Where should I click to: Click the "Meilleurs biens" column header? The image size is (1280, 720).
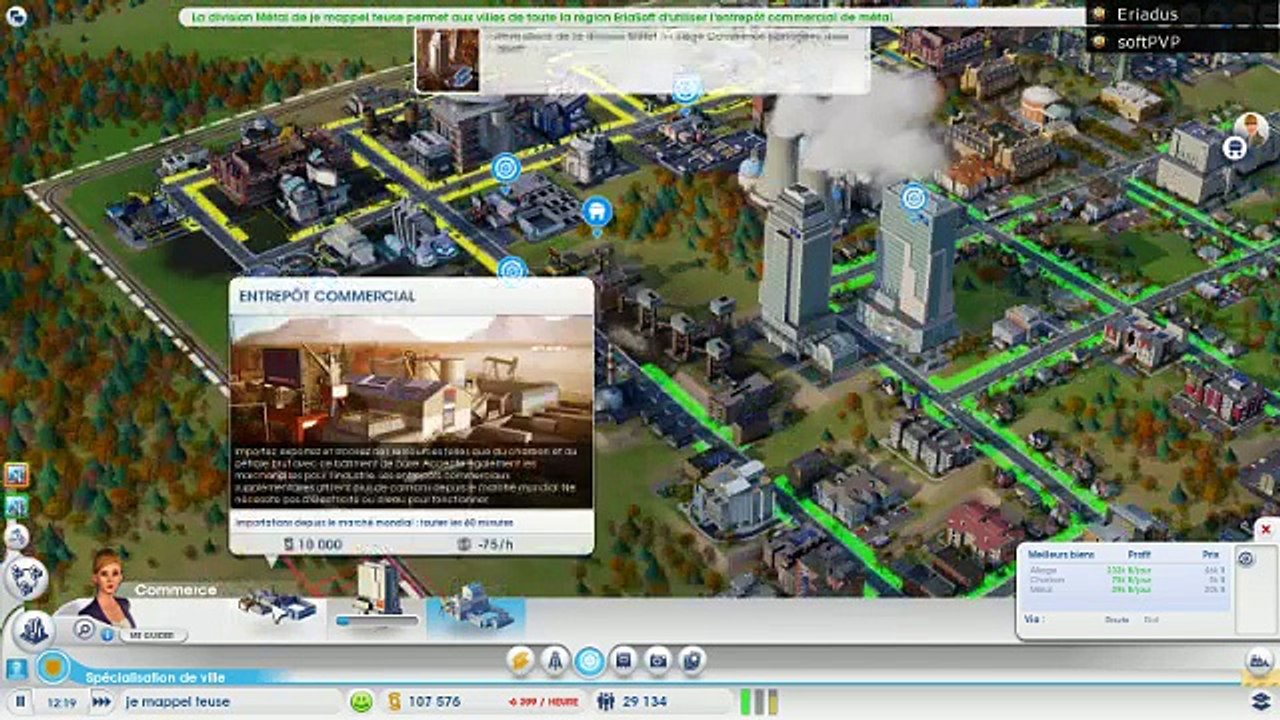[1062, 554]
